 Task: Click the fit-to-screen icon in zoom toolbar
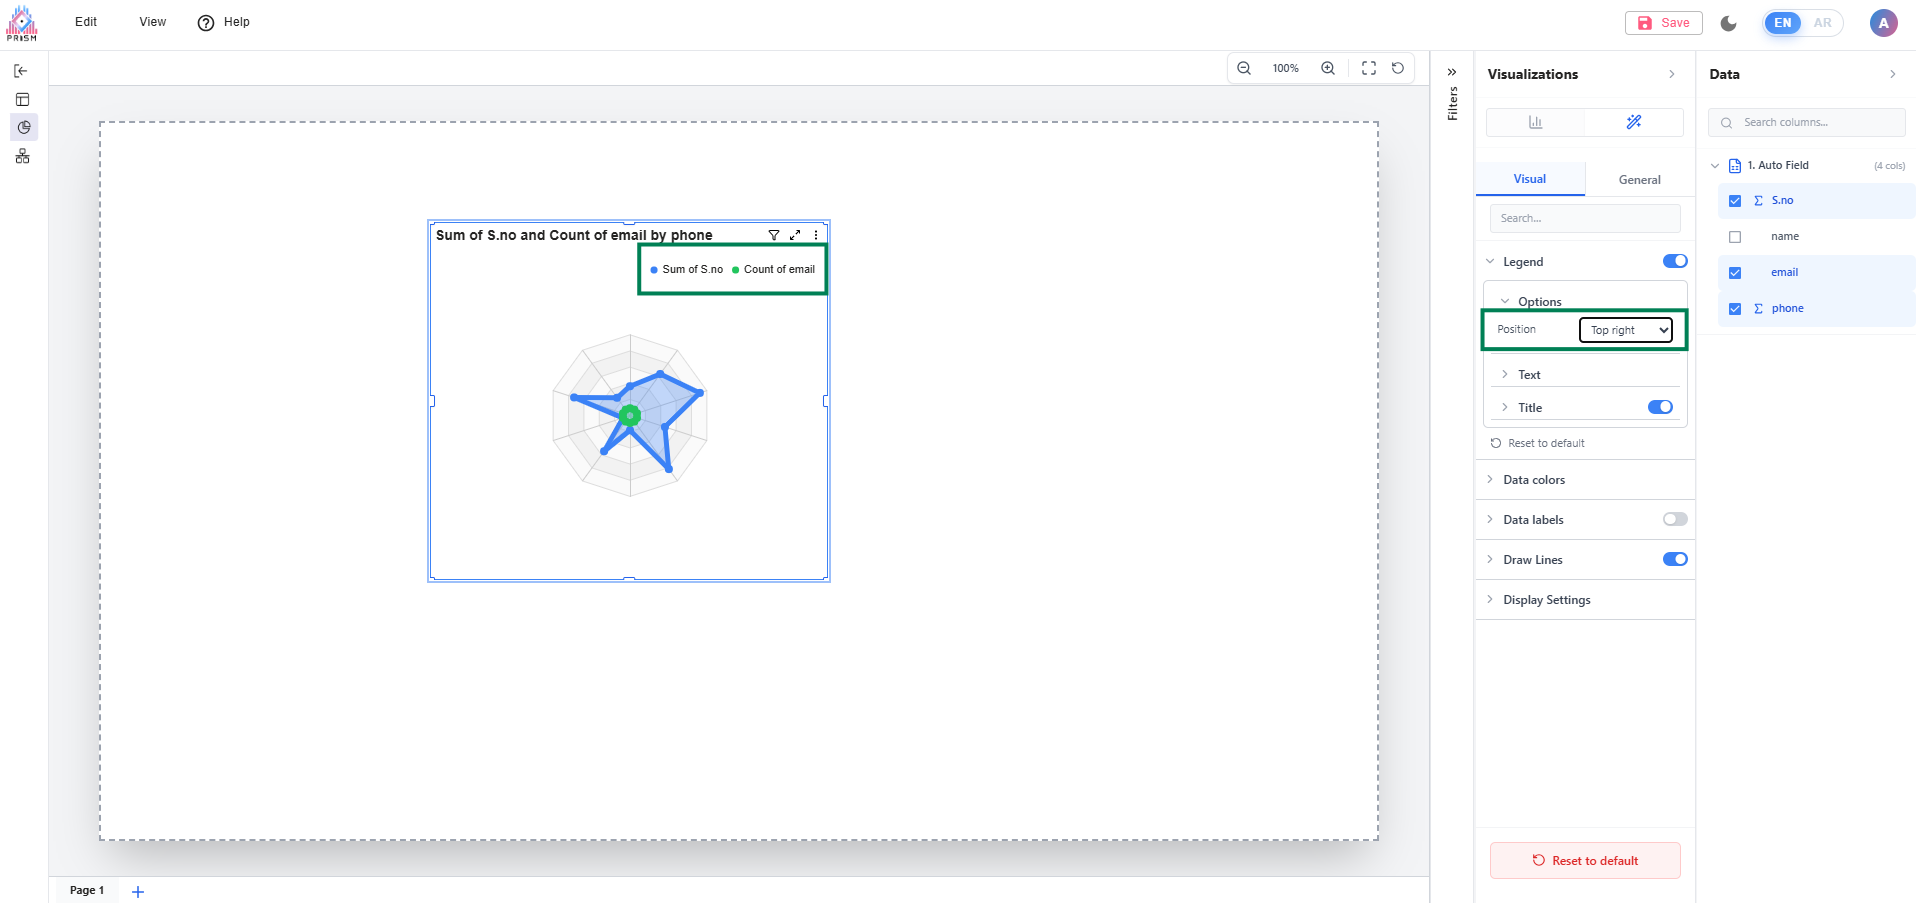(1369, 68)
